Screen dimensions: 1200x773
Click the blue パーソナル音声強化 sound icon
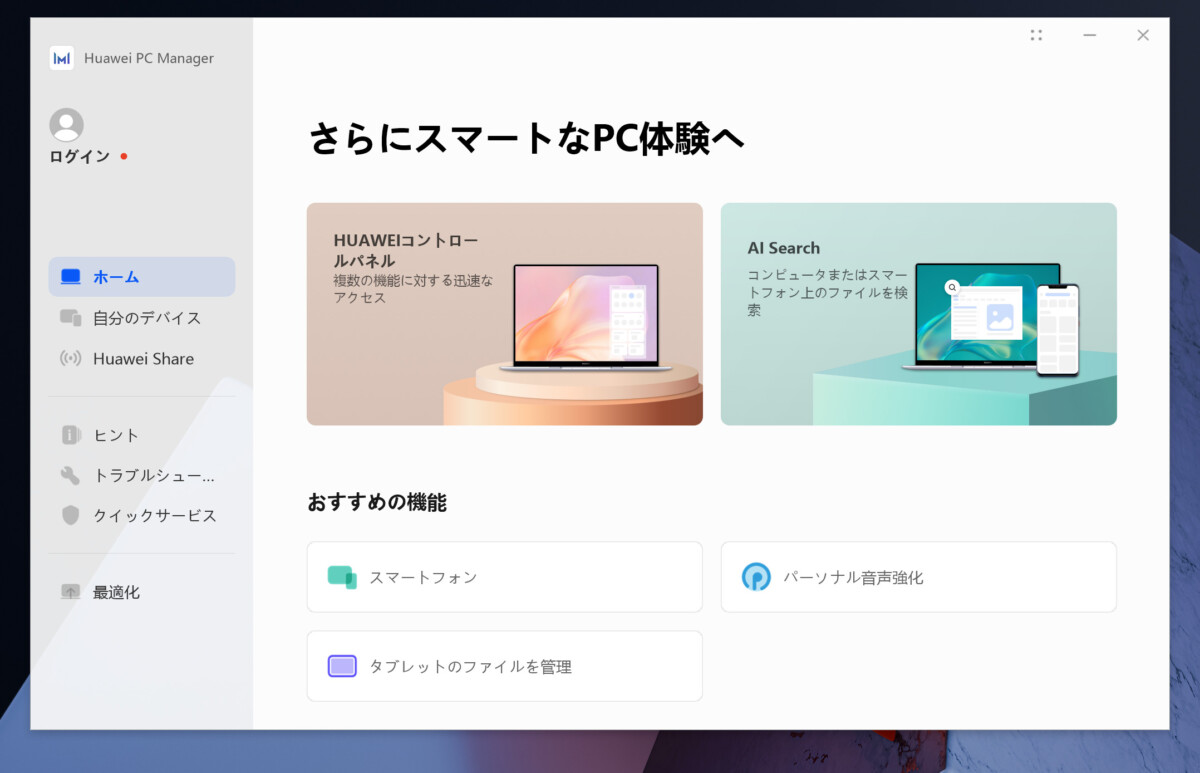click(x=756, y=577)
